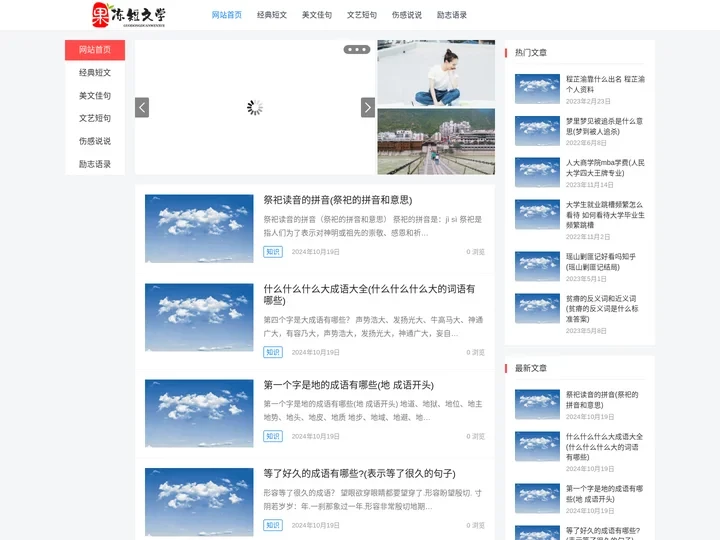The image size is (720, 540).
Task: Click date 2023年11月14日 under 人大商学院 article
Action: (589, 185)
